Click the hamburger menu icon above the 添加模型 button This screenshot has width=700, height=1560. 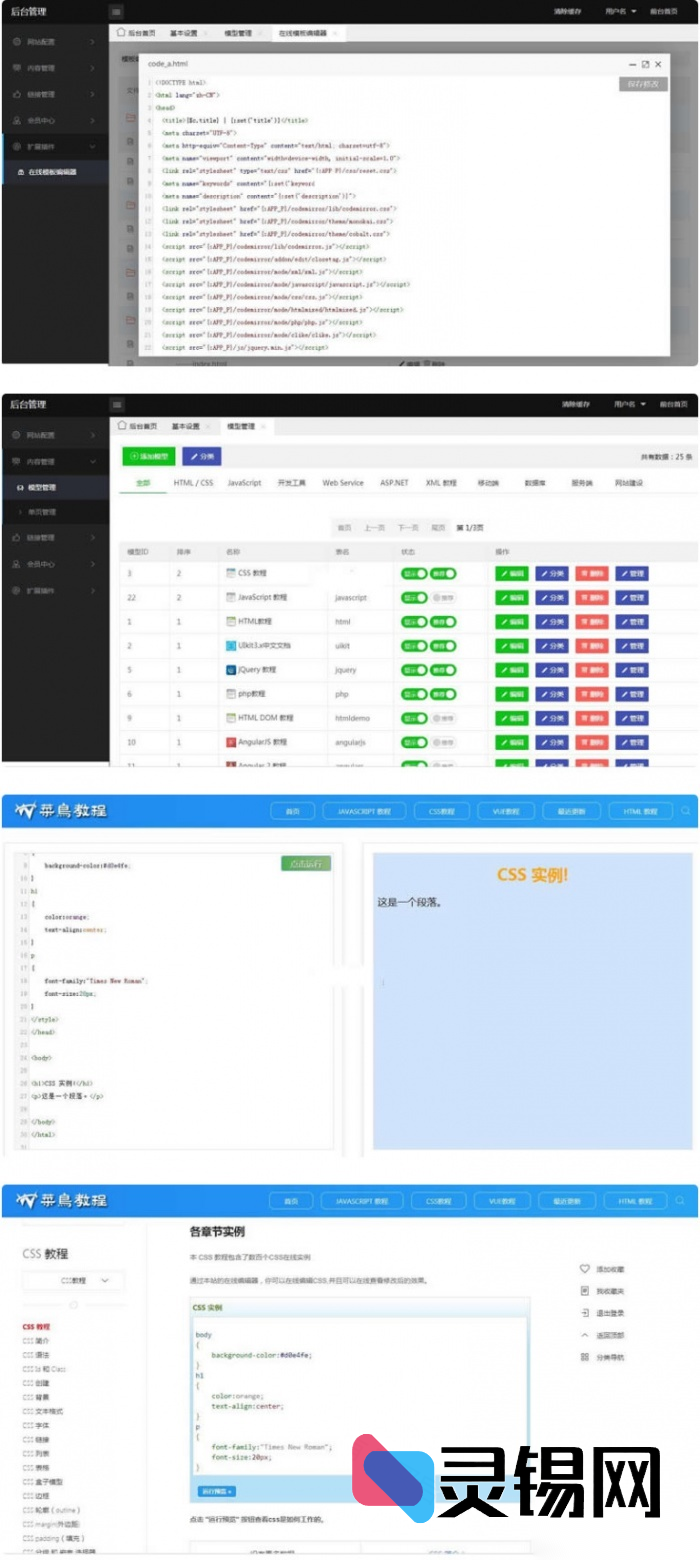point(117,405)
